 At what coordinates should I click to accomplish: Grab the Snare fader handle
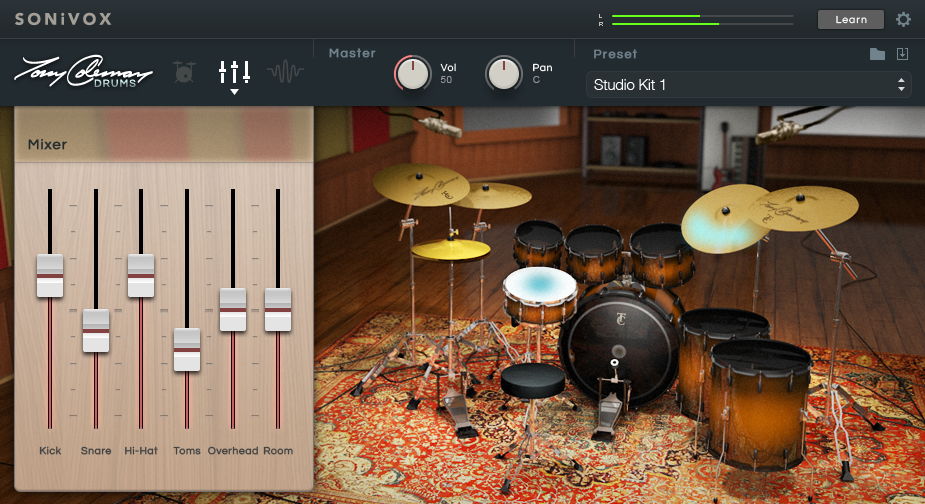96,330
